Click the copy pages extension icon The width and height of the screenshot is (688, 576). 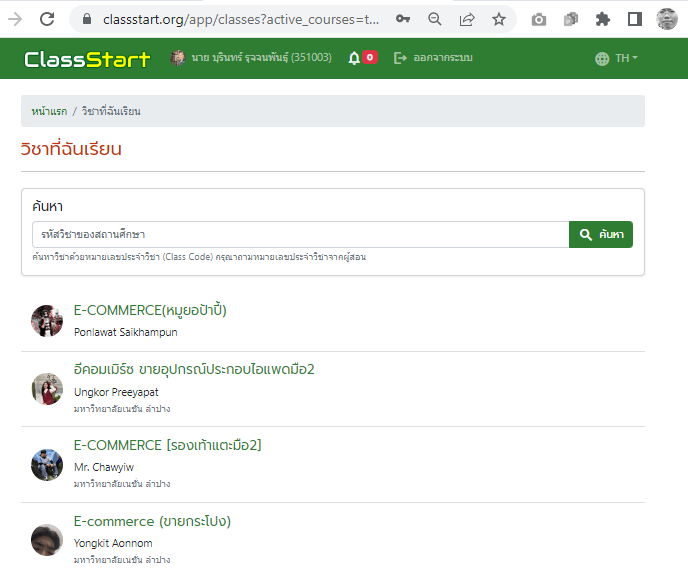pyautogui.click(x=571, y=19)
